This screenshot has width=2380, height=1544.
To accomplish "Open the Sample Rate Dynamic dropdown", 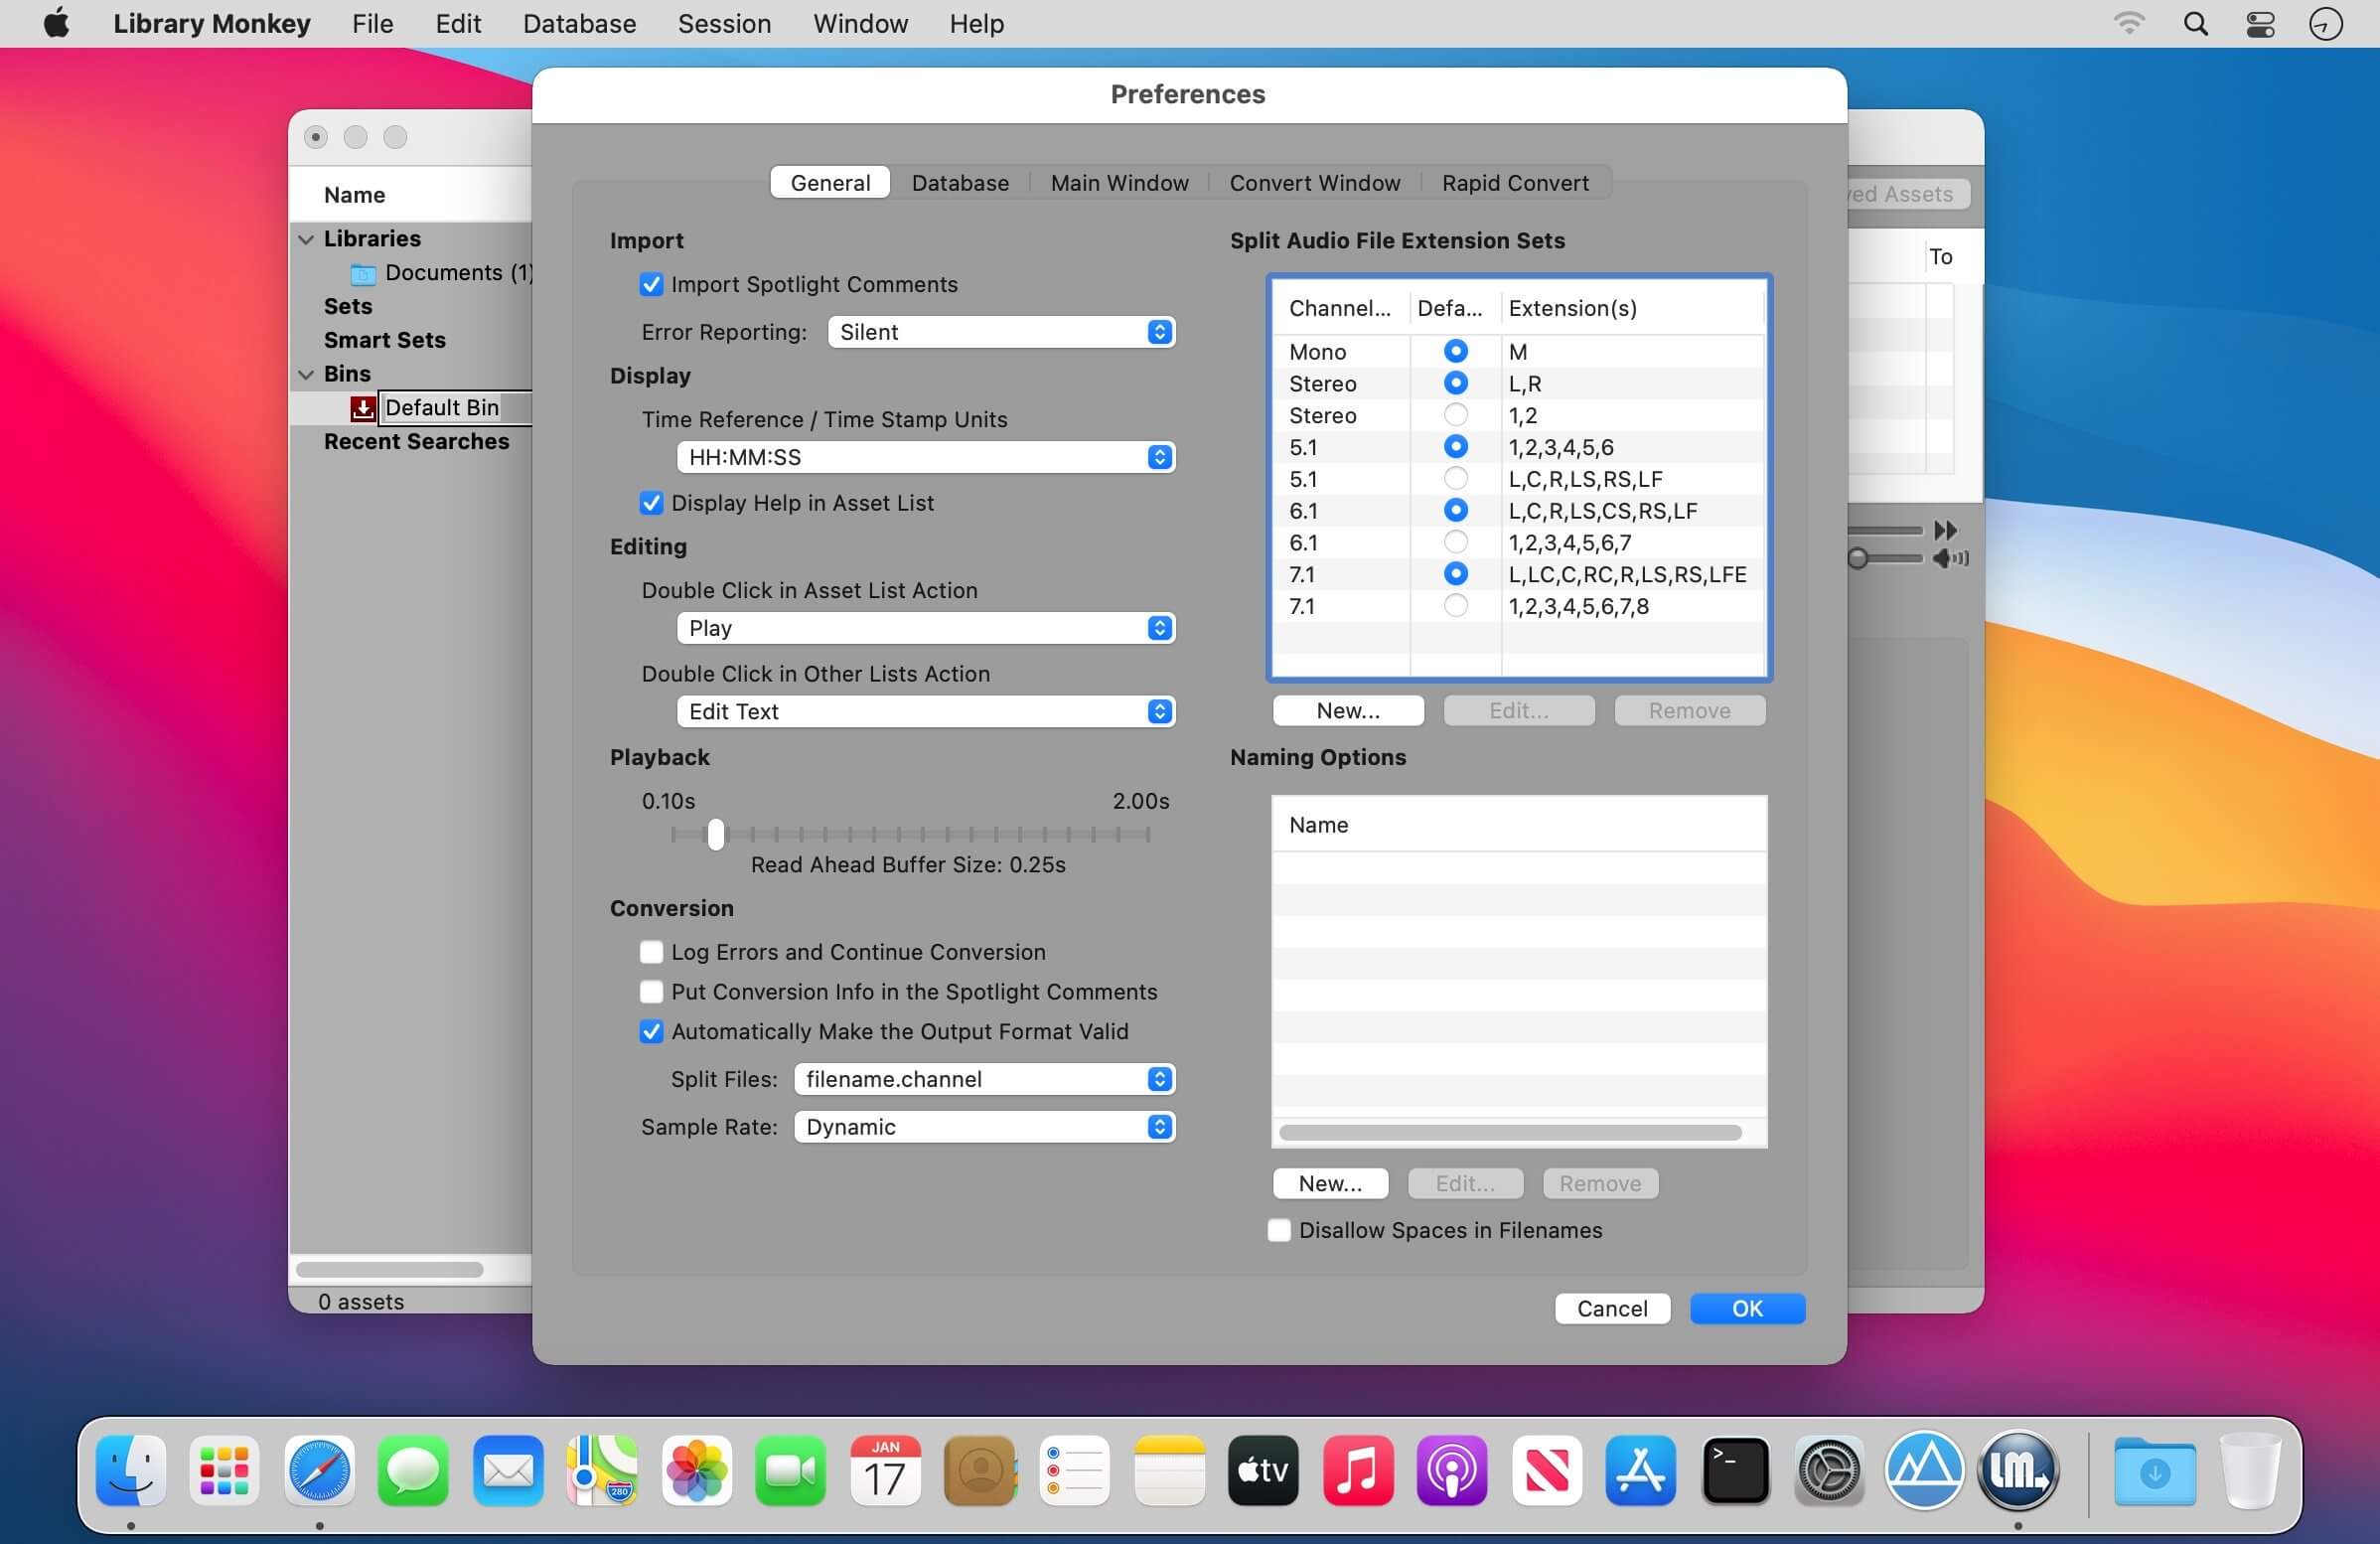I will [x=984, y=1127].
